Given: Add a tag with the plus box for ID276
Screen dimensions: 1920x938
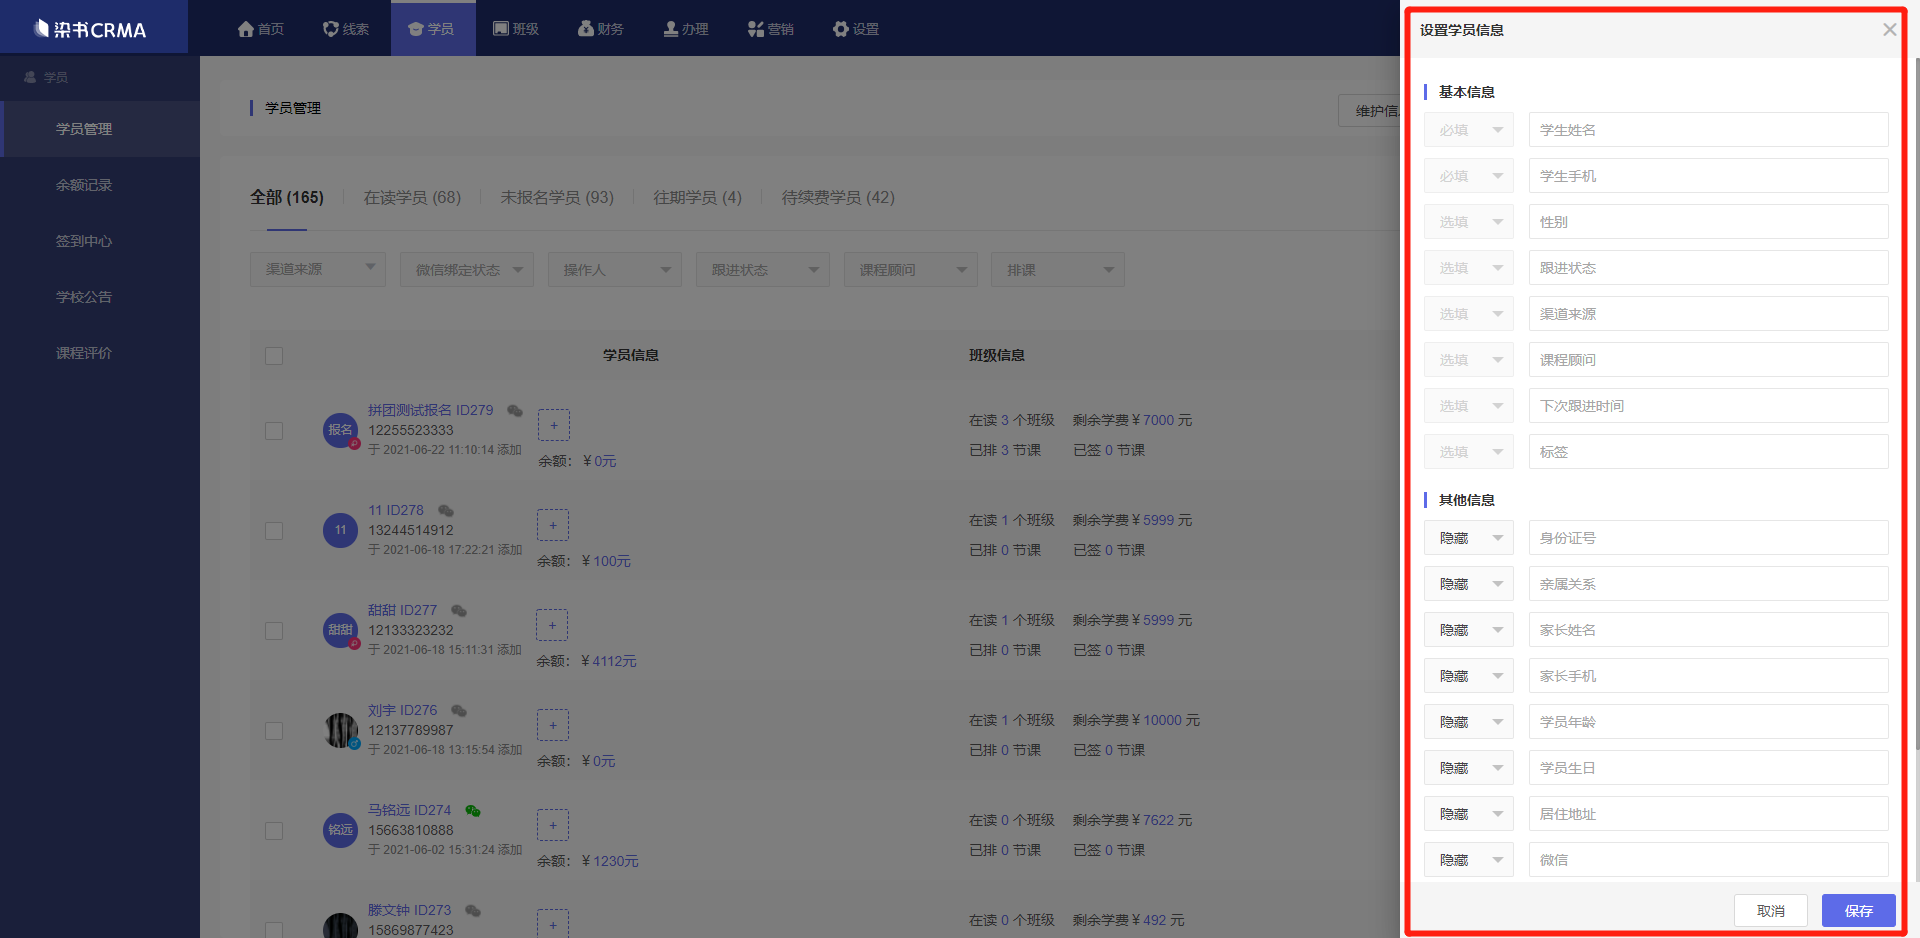Looking at the screenshot, I should (x=553, y=725).
